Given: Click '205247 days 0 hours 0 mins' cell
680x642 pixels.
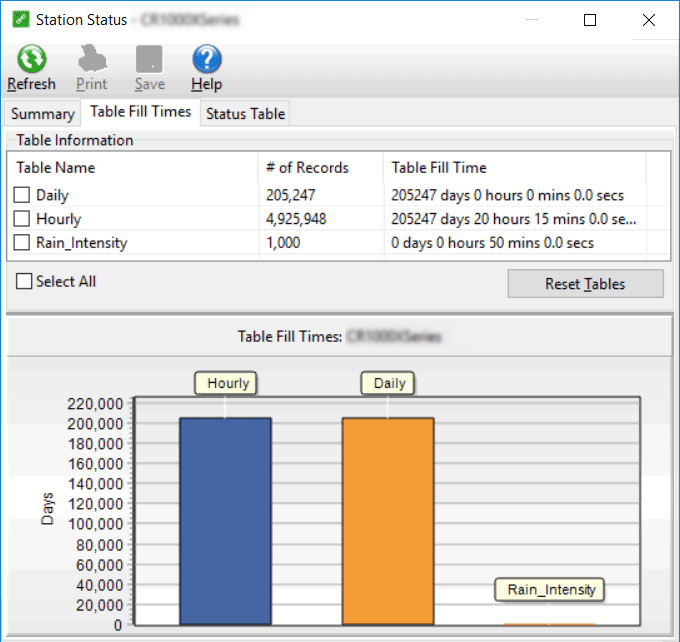Looking at the screenshot, I should (x=507, y=195).
